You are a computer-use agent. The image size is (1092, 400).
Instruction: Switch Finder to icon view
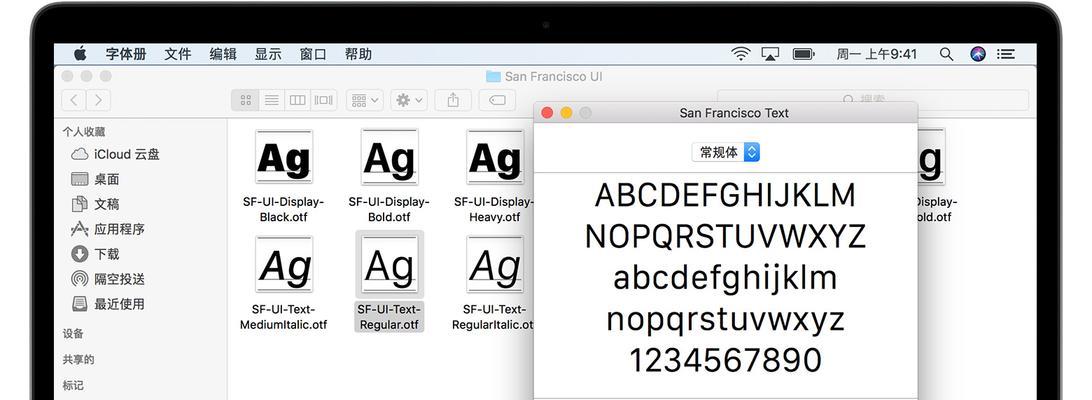pyautogui.click(x=245, y=100)
